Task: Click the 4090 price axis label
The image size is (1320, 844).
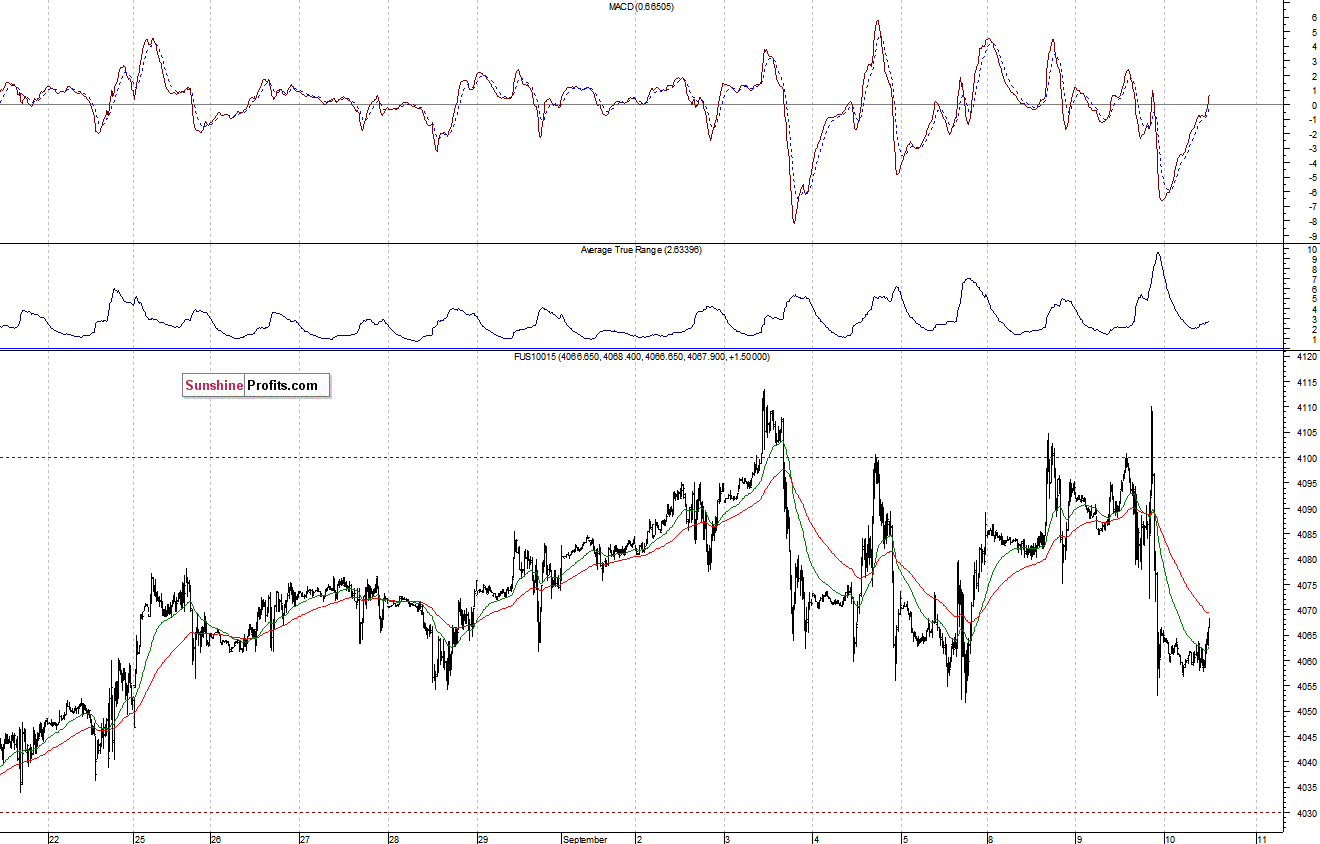Action: 1305,509
